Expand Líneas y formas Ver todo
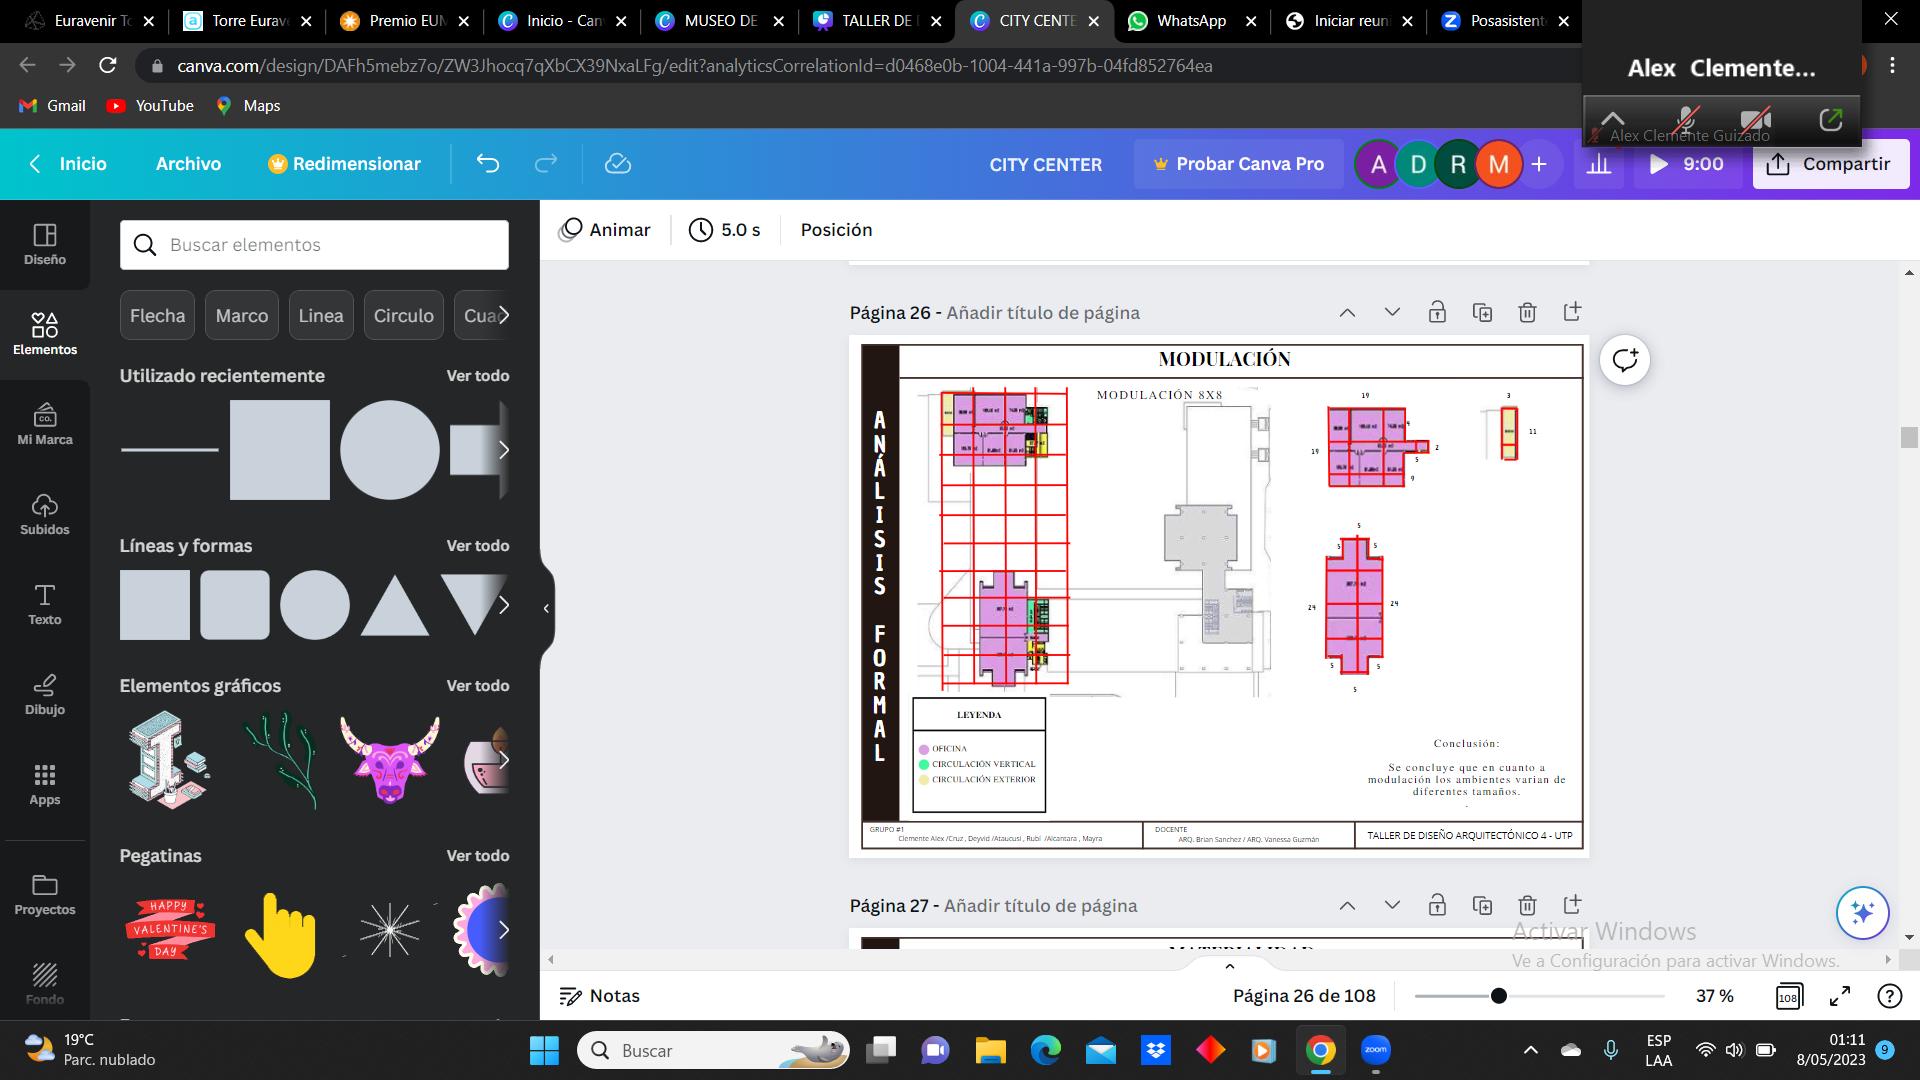The width and height of the screenshot is (1920, 1080). click(x=477, y=546)
